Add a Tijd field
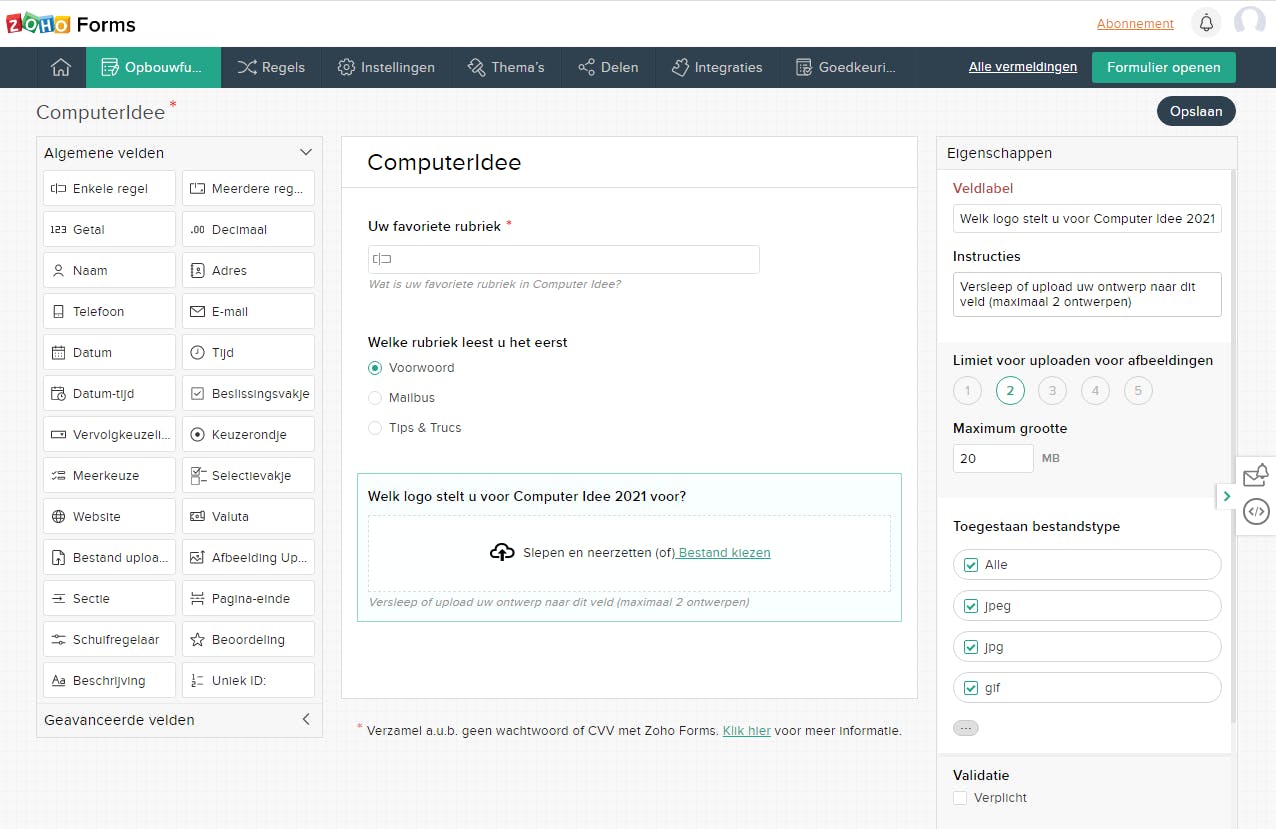1276x829 pixels. click(249, 352)
